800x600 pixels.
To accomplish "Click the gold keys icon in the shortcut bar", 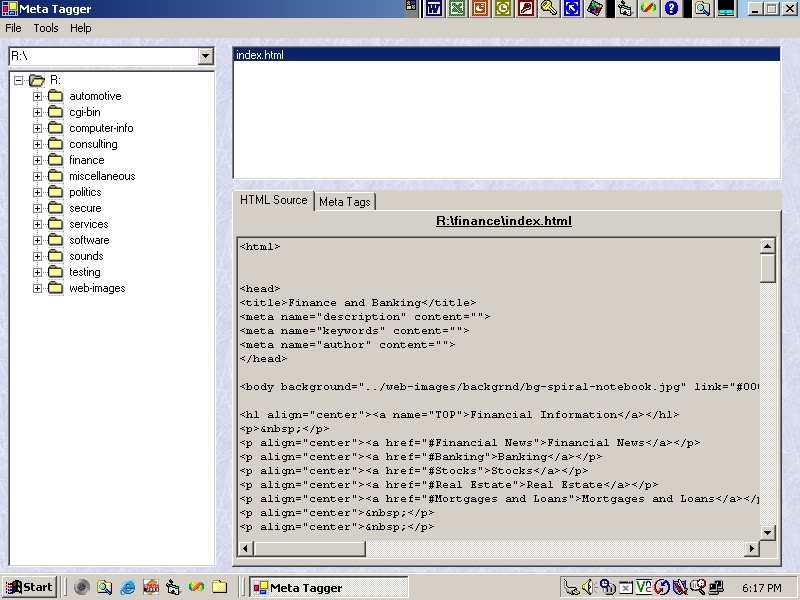I will [549, 9].
